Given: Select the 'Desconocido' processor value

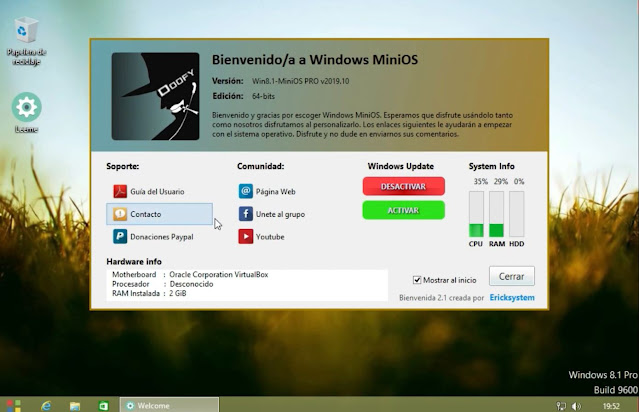Looking at the screenshot, I should pos(191,284).
